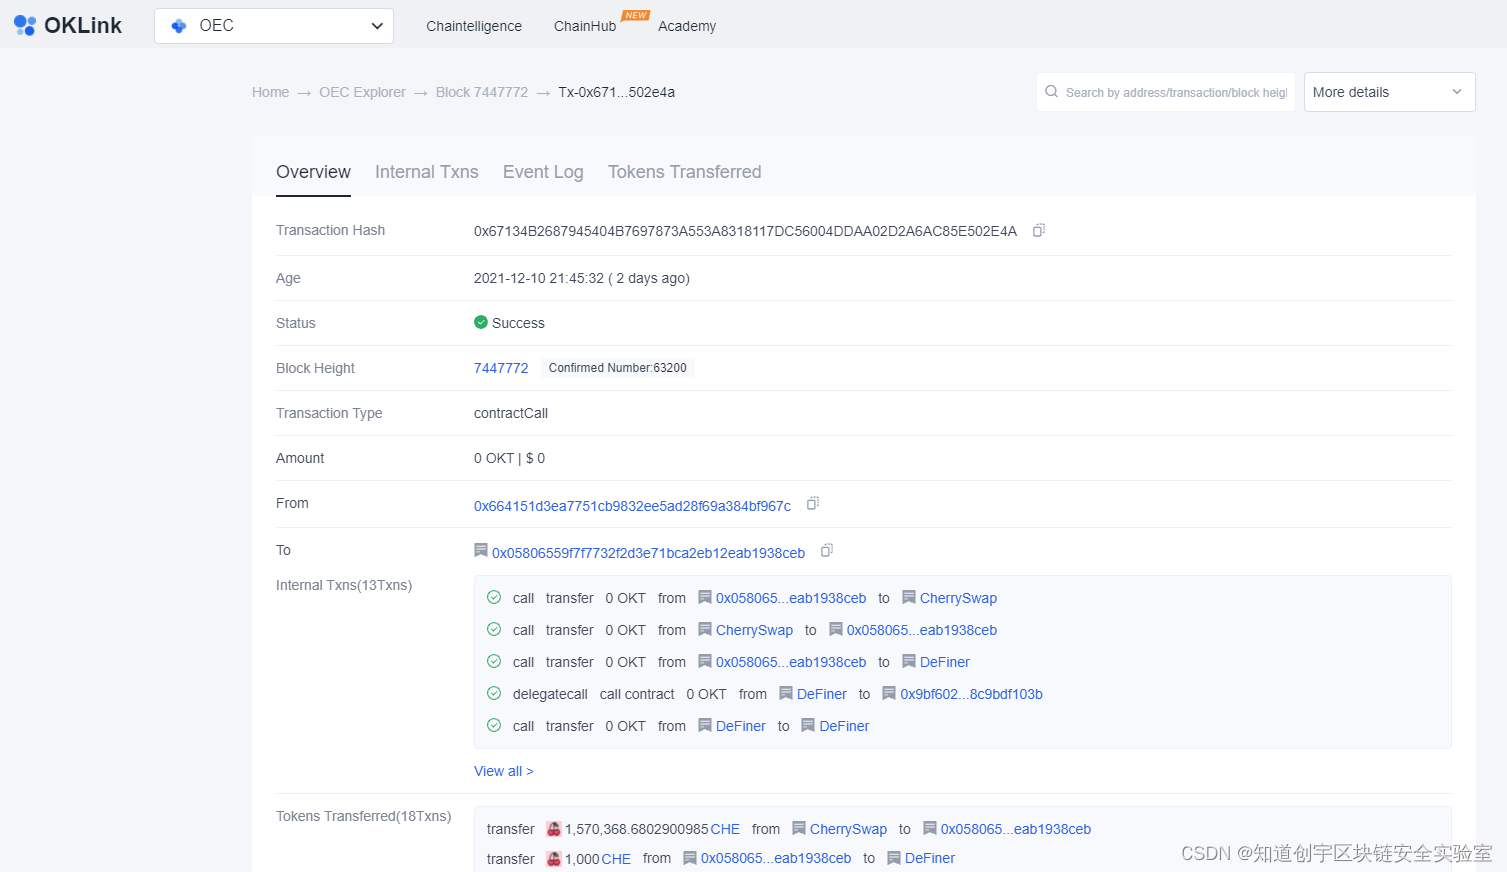The image size is (1507, 872).
Task: Open DeFiner recipient in fifth internal txn
Action: tap(844, 726)
